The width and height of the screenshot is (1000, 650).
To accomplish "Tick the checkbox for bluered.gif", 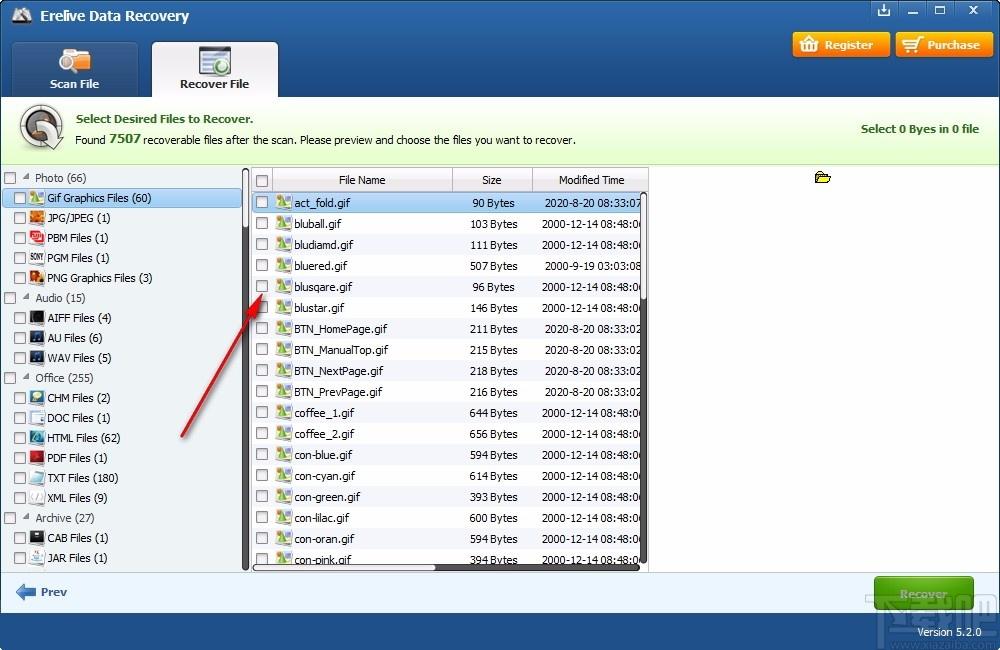I will tap(262, 265).
